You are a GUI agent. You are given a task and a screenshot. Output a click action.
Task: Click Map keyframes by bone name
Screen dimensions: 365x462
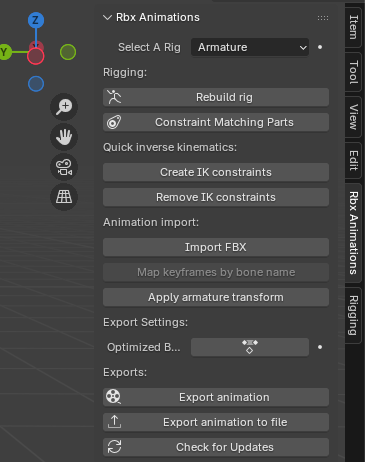pos(216,272)
